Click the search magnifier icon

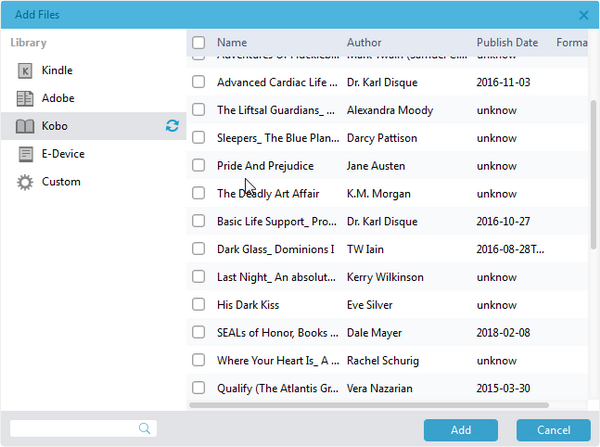click(146, 428)
